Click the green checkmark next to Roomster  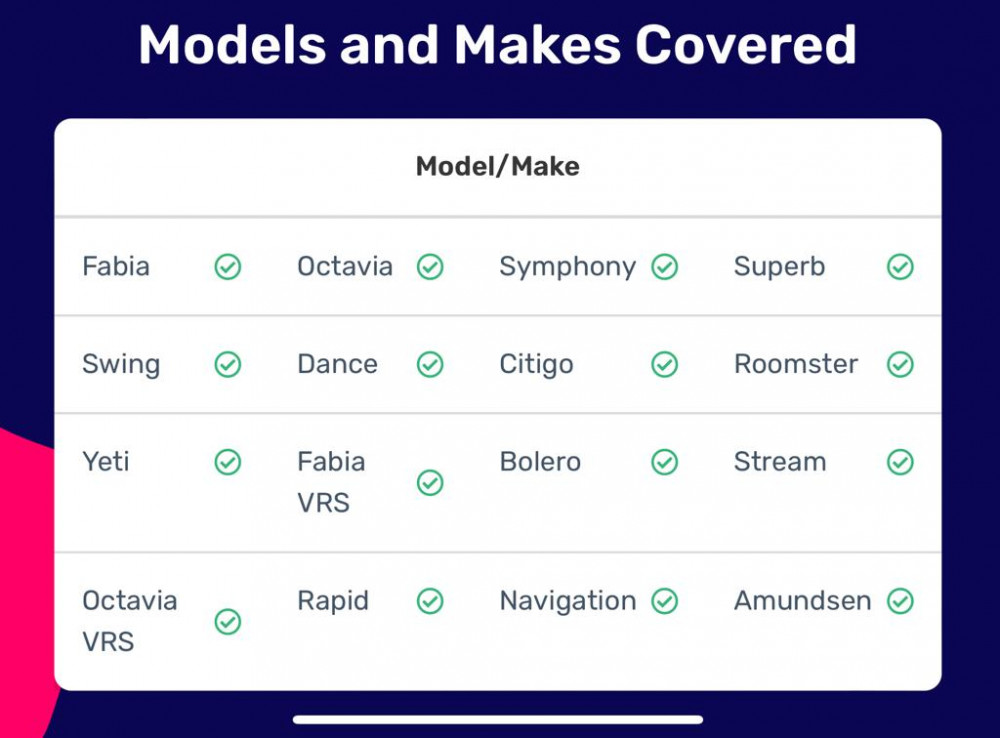[901, 364]
